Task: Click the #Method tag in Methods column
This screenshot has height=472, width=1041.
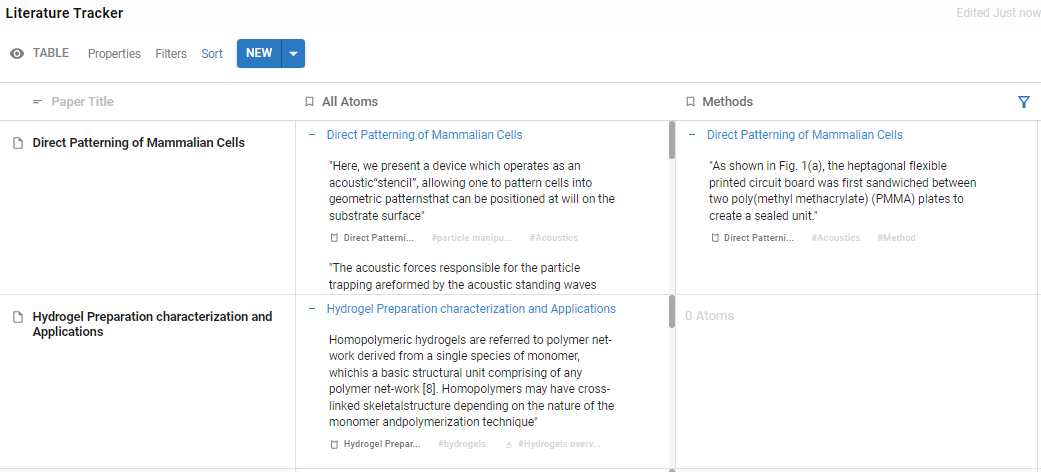Action: tap(896, 238)
